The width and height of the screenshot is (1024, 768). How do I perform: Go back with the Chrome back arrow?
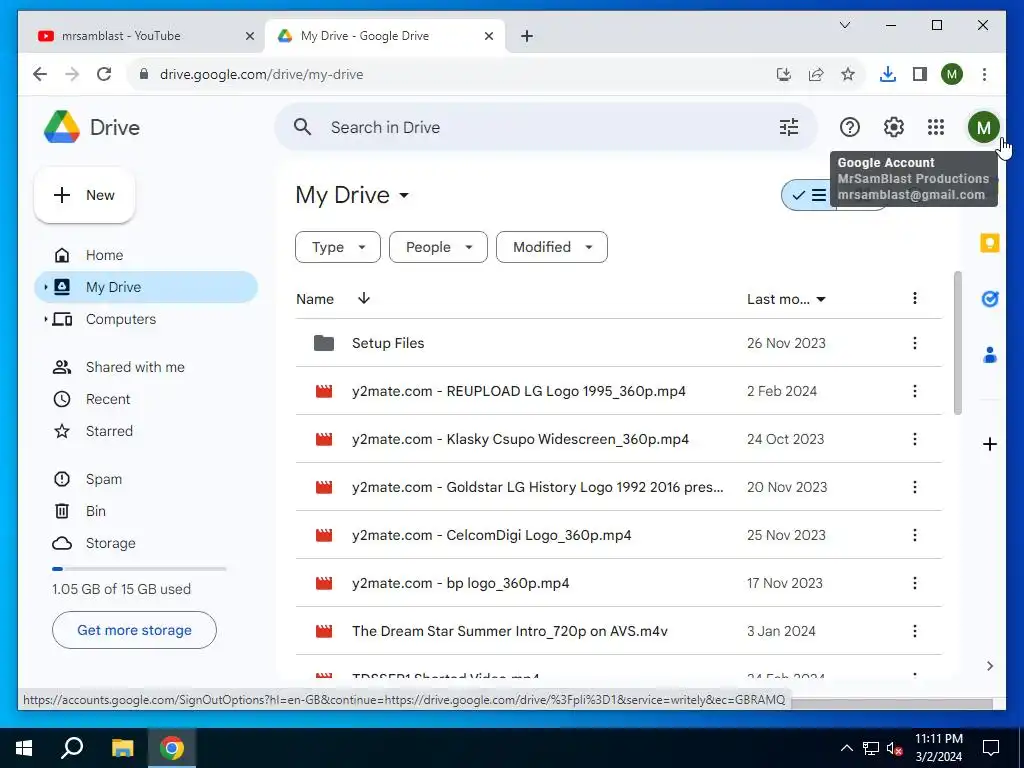click(x=40, y=74)
